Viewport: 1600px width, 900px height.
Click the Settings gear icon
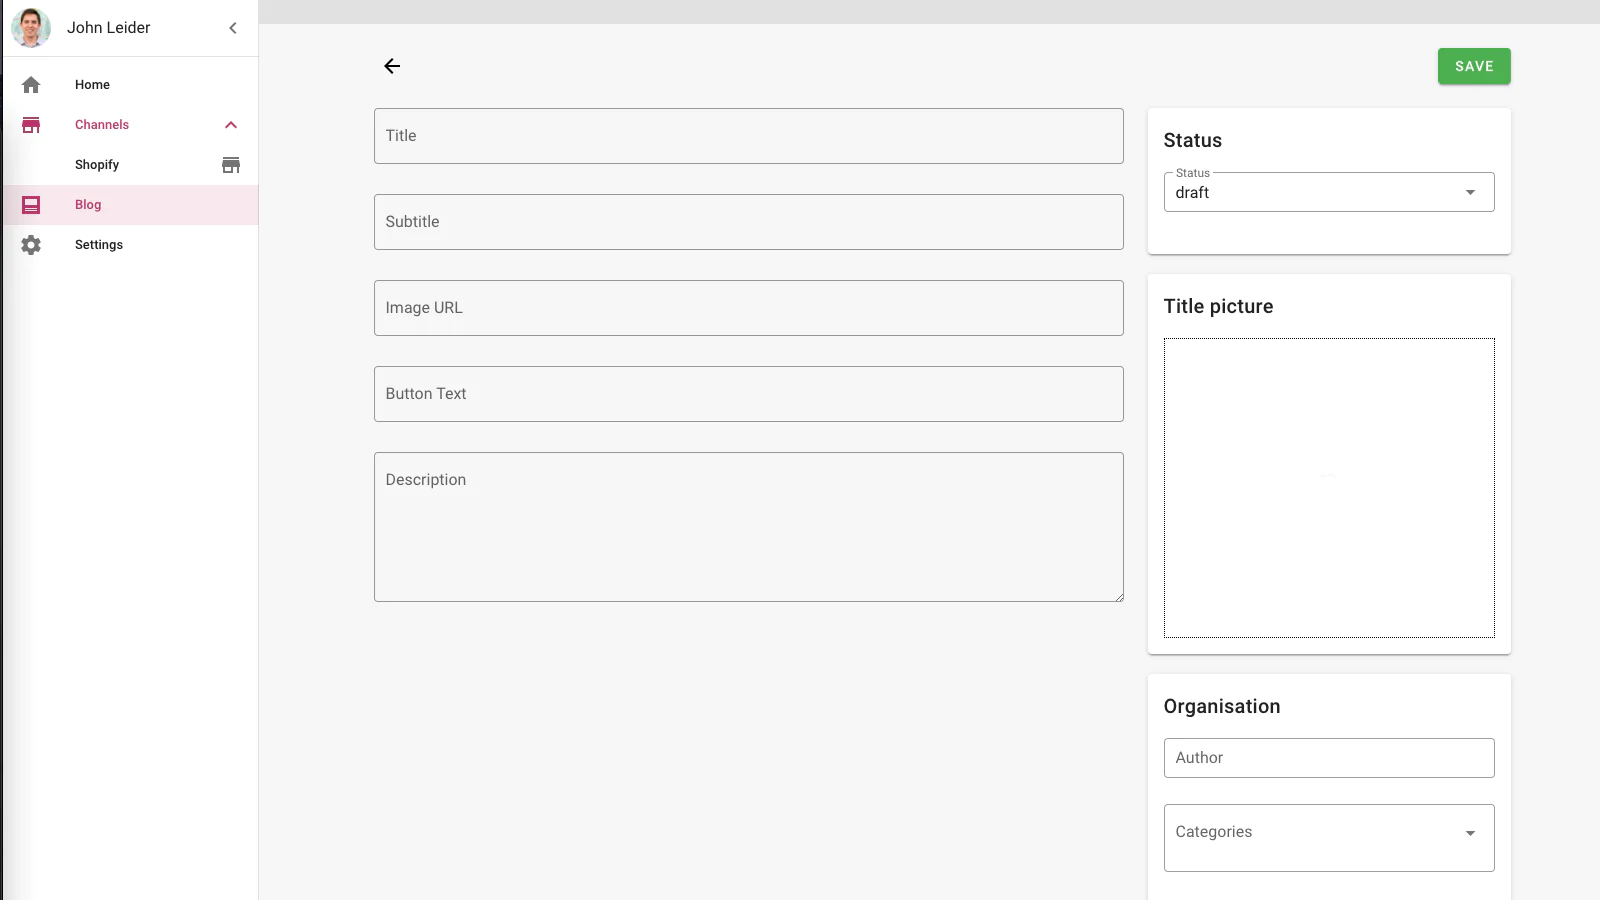31,245
